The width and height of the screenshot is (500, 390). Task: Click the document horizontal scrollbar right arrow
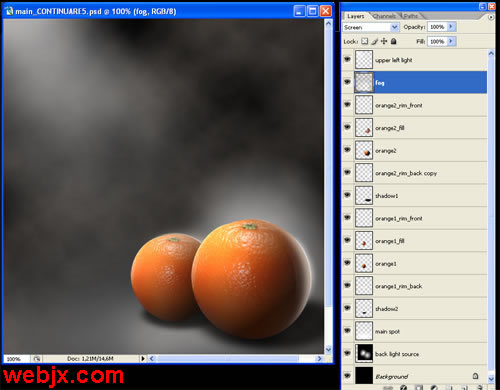pos(320,359)
